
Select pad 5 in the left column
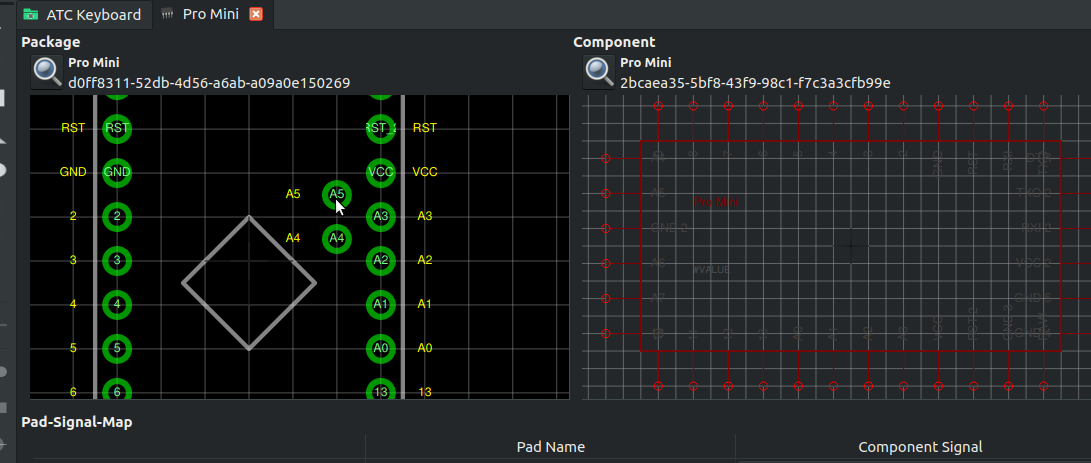[117, 348]
